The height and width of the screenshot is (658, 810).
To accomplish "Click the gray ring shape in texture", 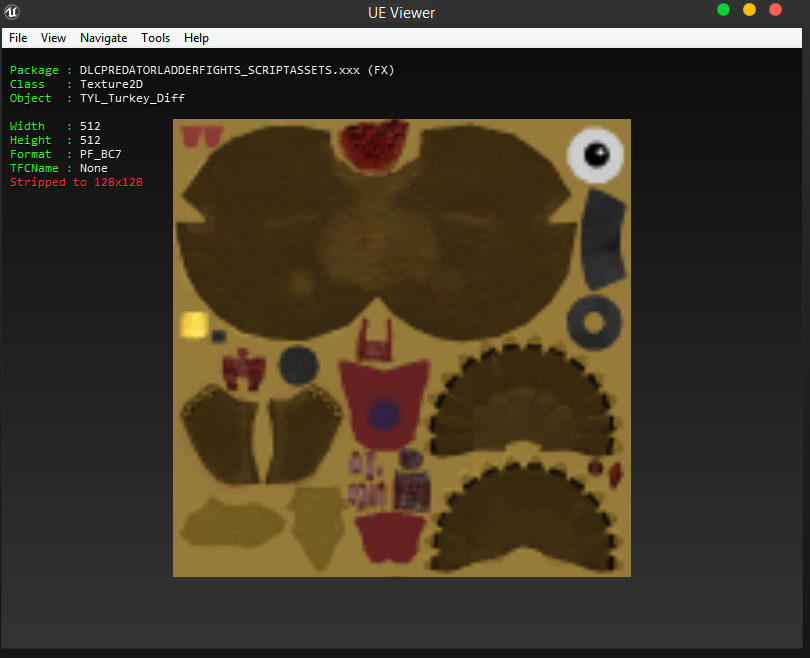I will [x=593, y=322].
